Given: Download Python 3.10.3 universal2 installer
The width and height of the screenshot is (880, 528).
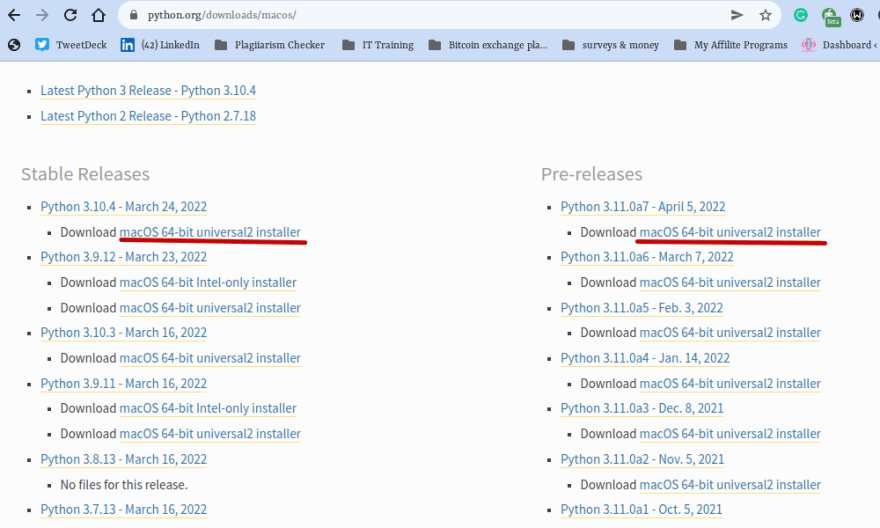Looking at the screenshot, I should point(210,358).
